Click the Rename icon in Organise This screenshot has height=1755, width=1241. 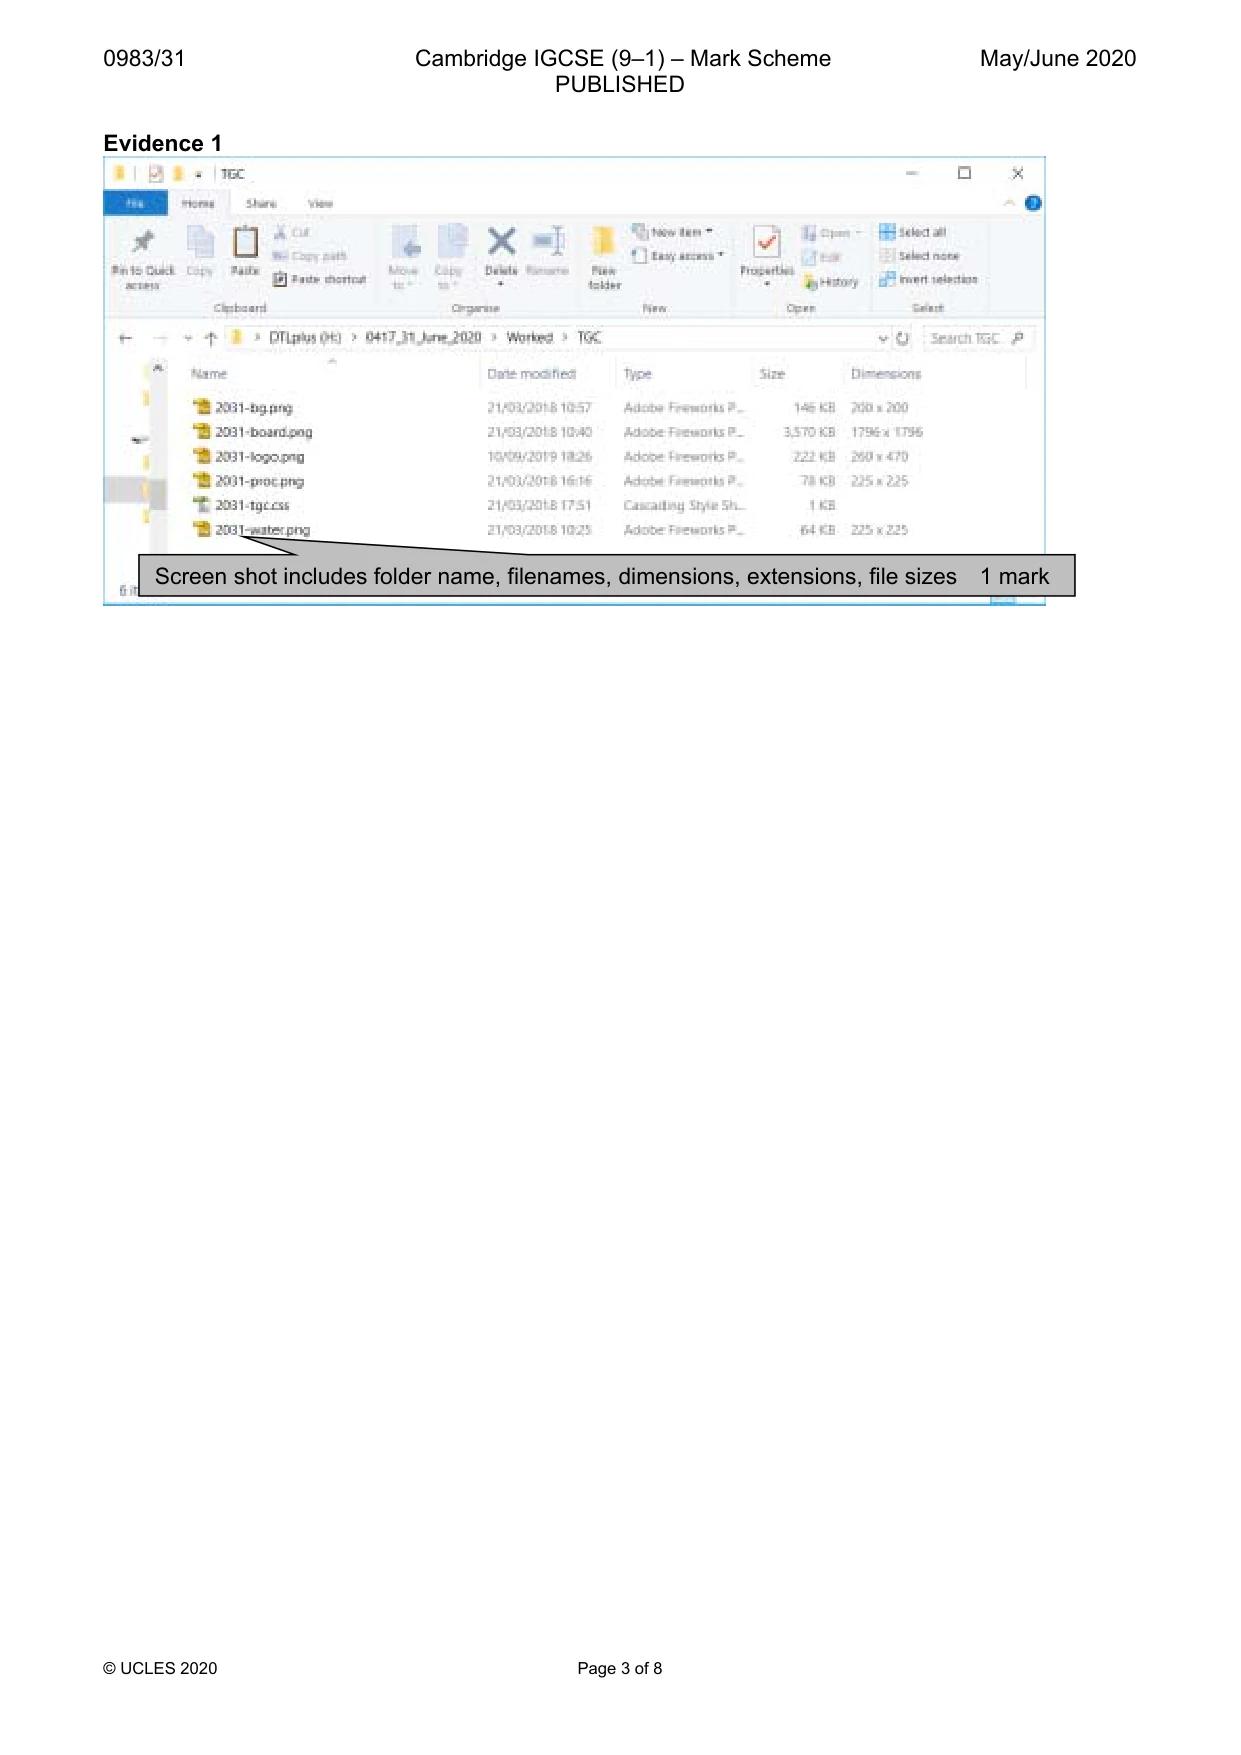pos(548,240)
